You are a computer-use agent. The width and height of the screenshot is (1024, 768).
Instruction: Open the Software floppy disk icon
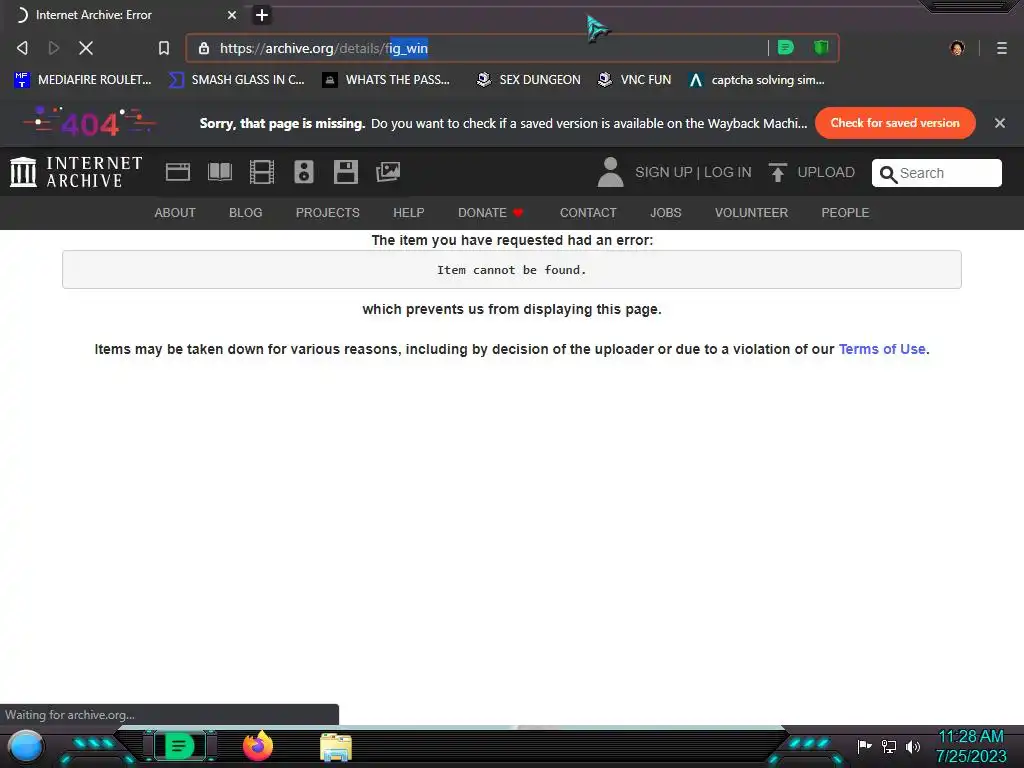click(x=345, y=172)
